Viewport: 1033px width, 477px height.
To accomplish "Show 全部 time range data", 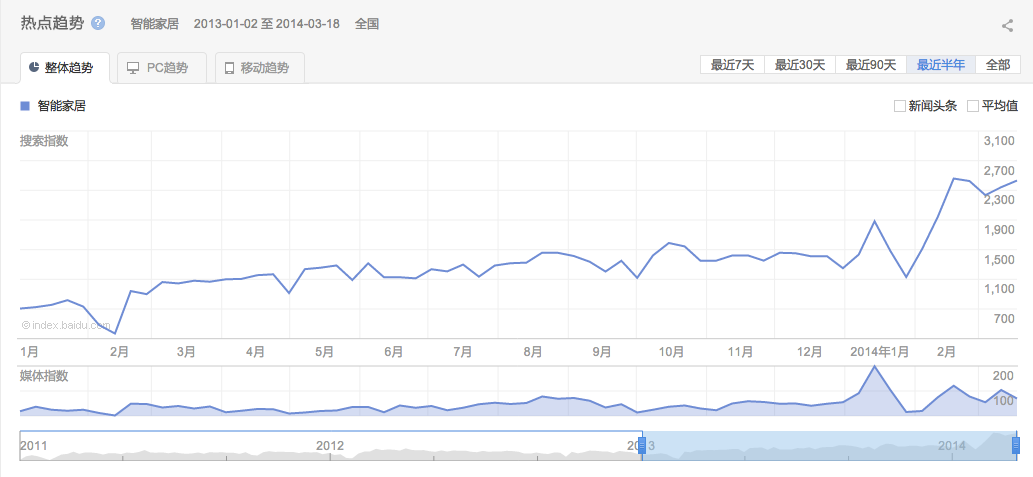I will point(998,65).
